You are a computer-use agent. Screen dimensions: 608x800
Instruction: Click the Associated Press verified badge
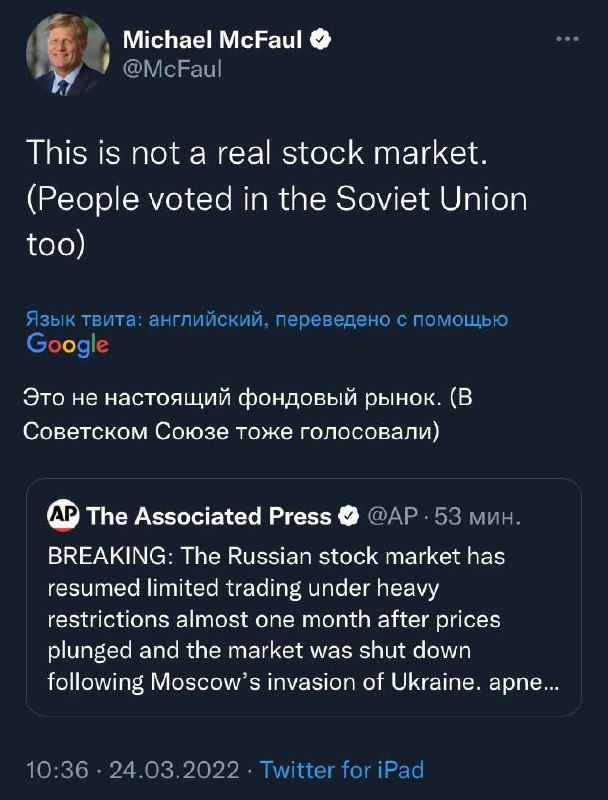tap(349, 516)
